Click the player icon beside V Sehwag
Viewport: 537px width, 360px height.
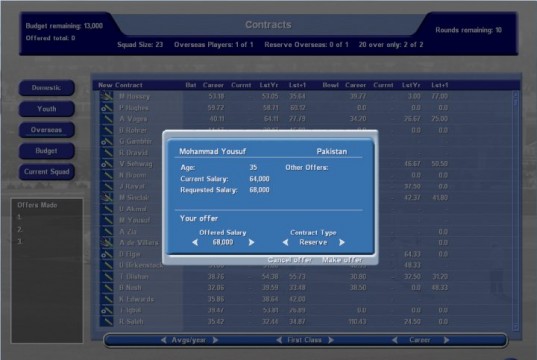[x=107, y=164]
